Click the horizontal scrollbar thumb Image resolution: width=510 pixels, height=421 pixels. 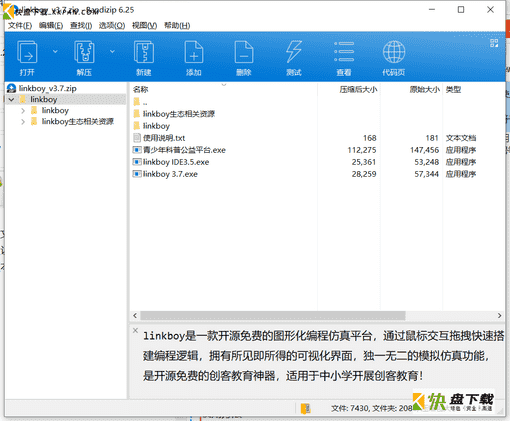click(273, 315)
